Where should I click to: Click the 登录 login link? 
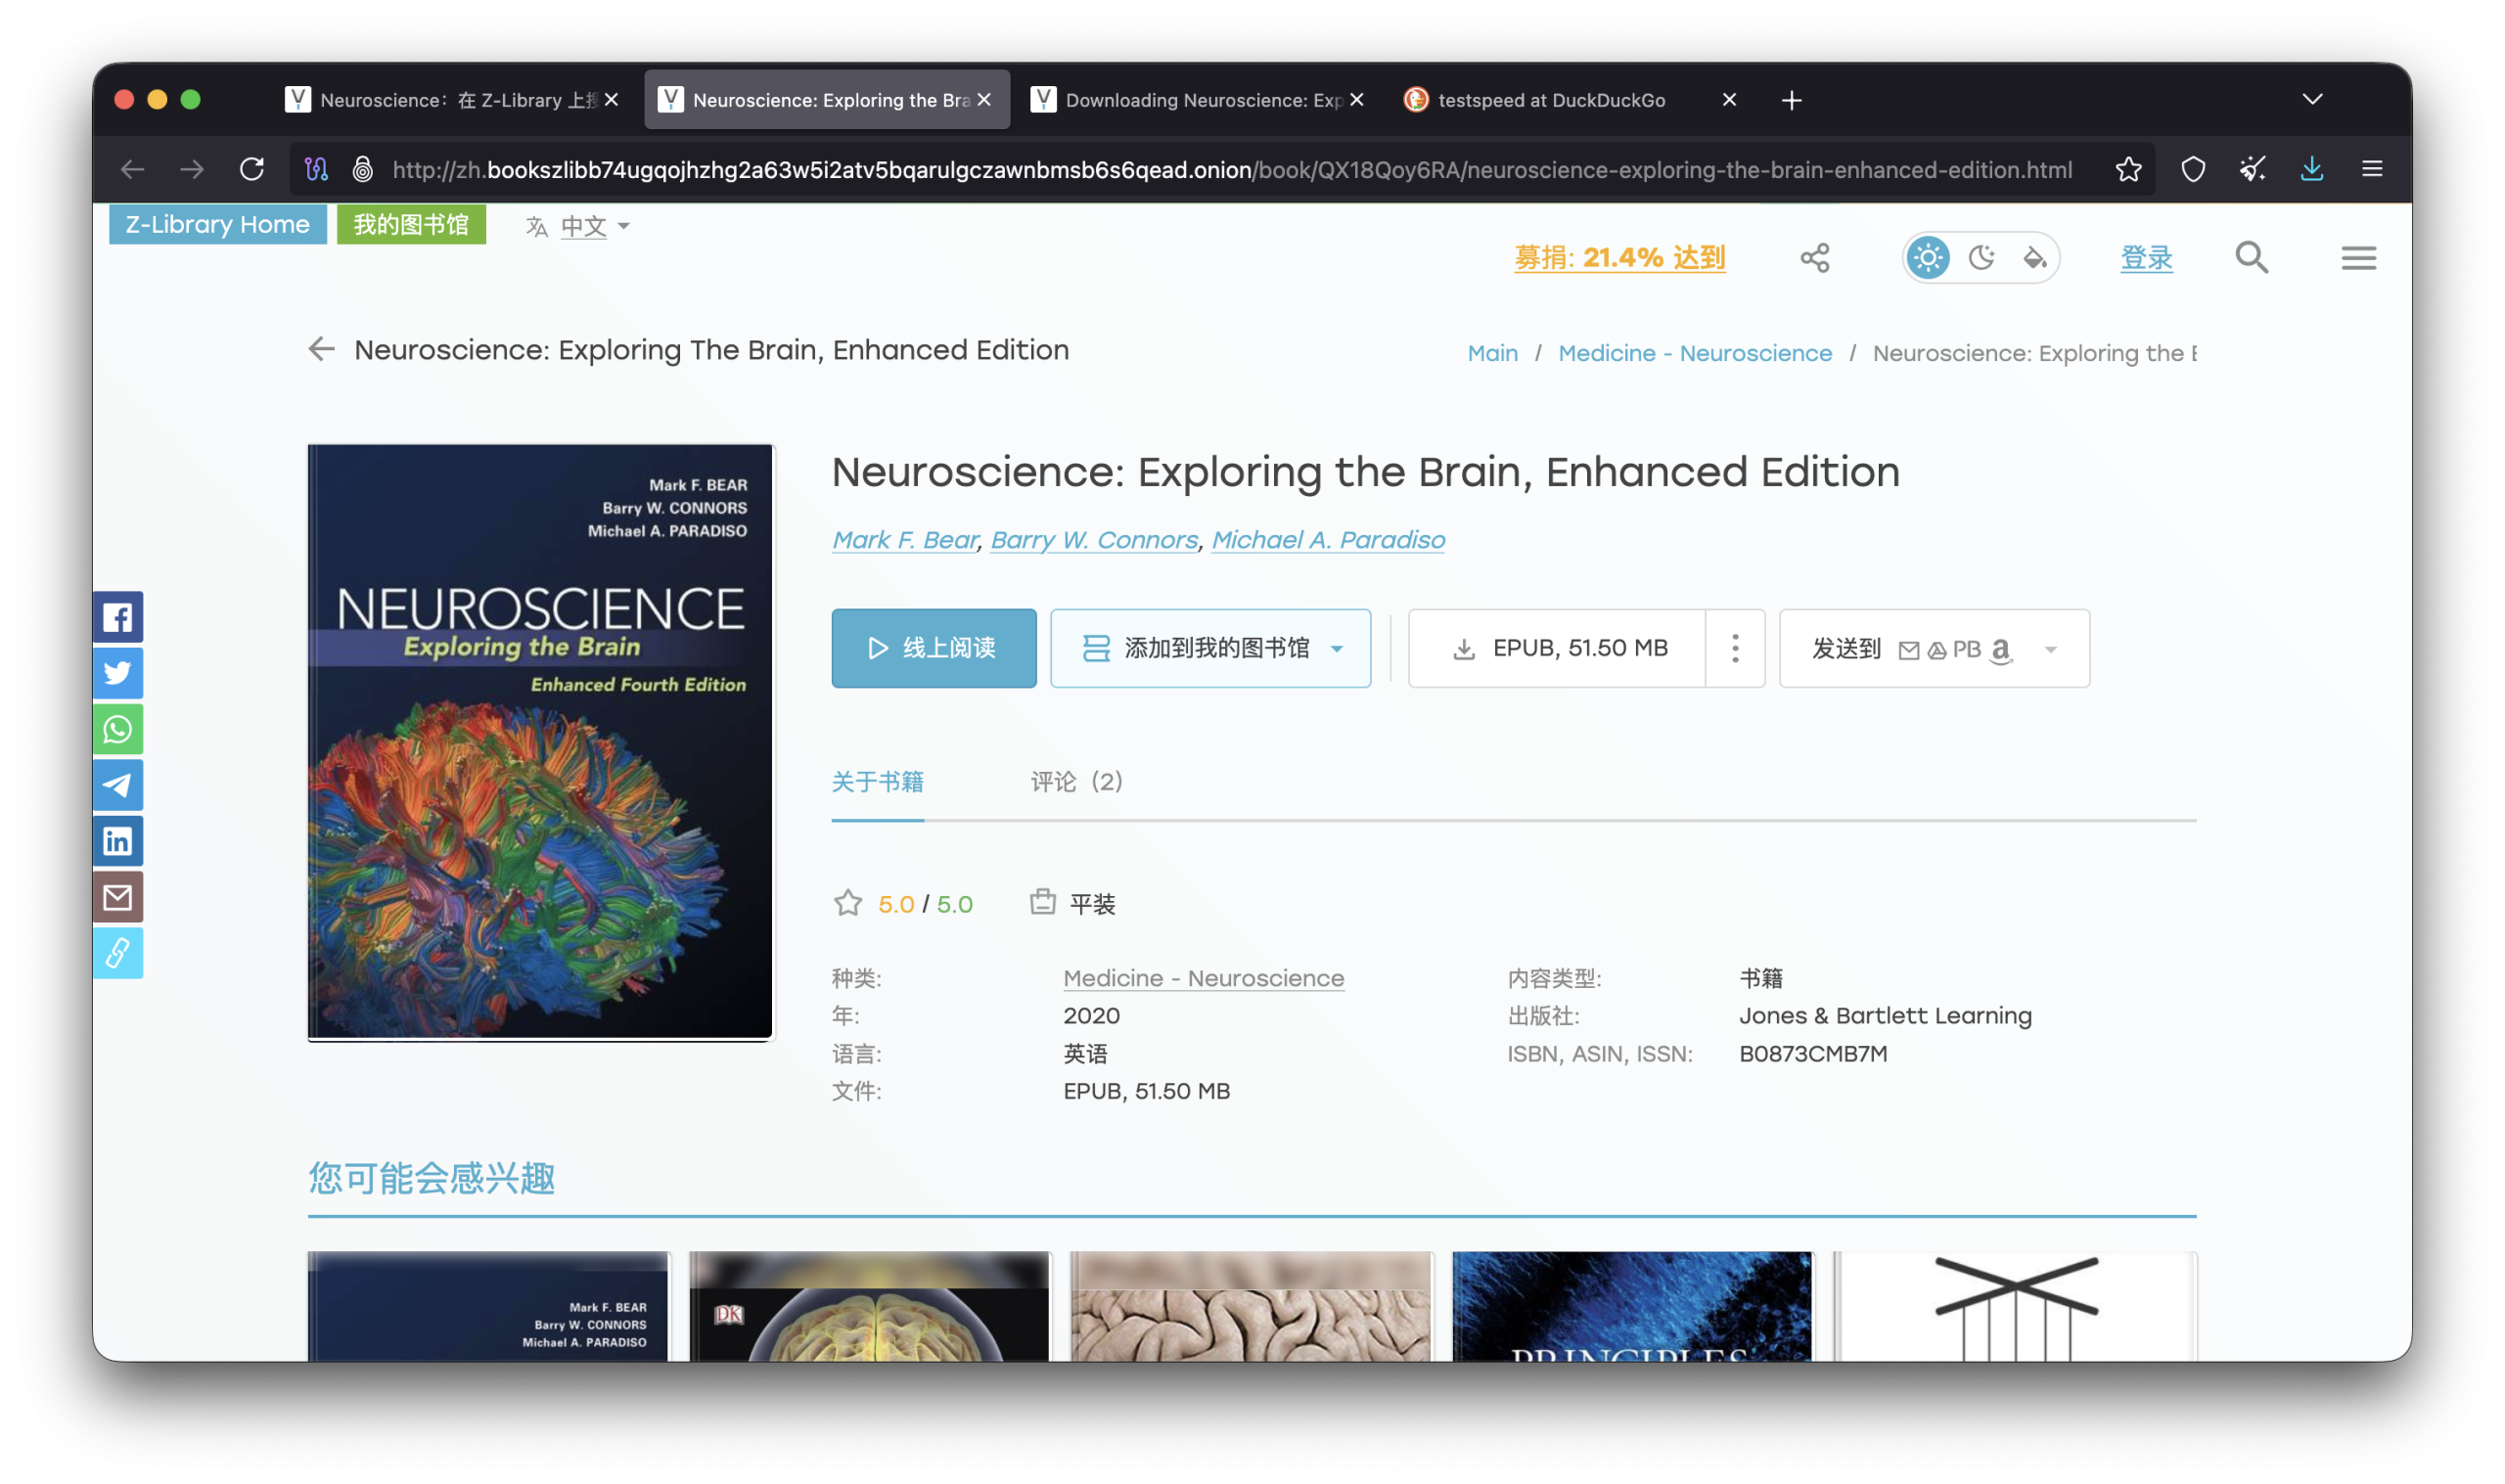pos(2146,258)
